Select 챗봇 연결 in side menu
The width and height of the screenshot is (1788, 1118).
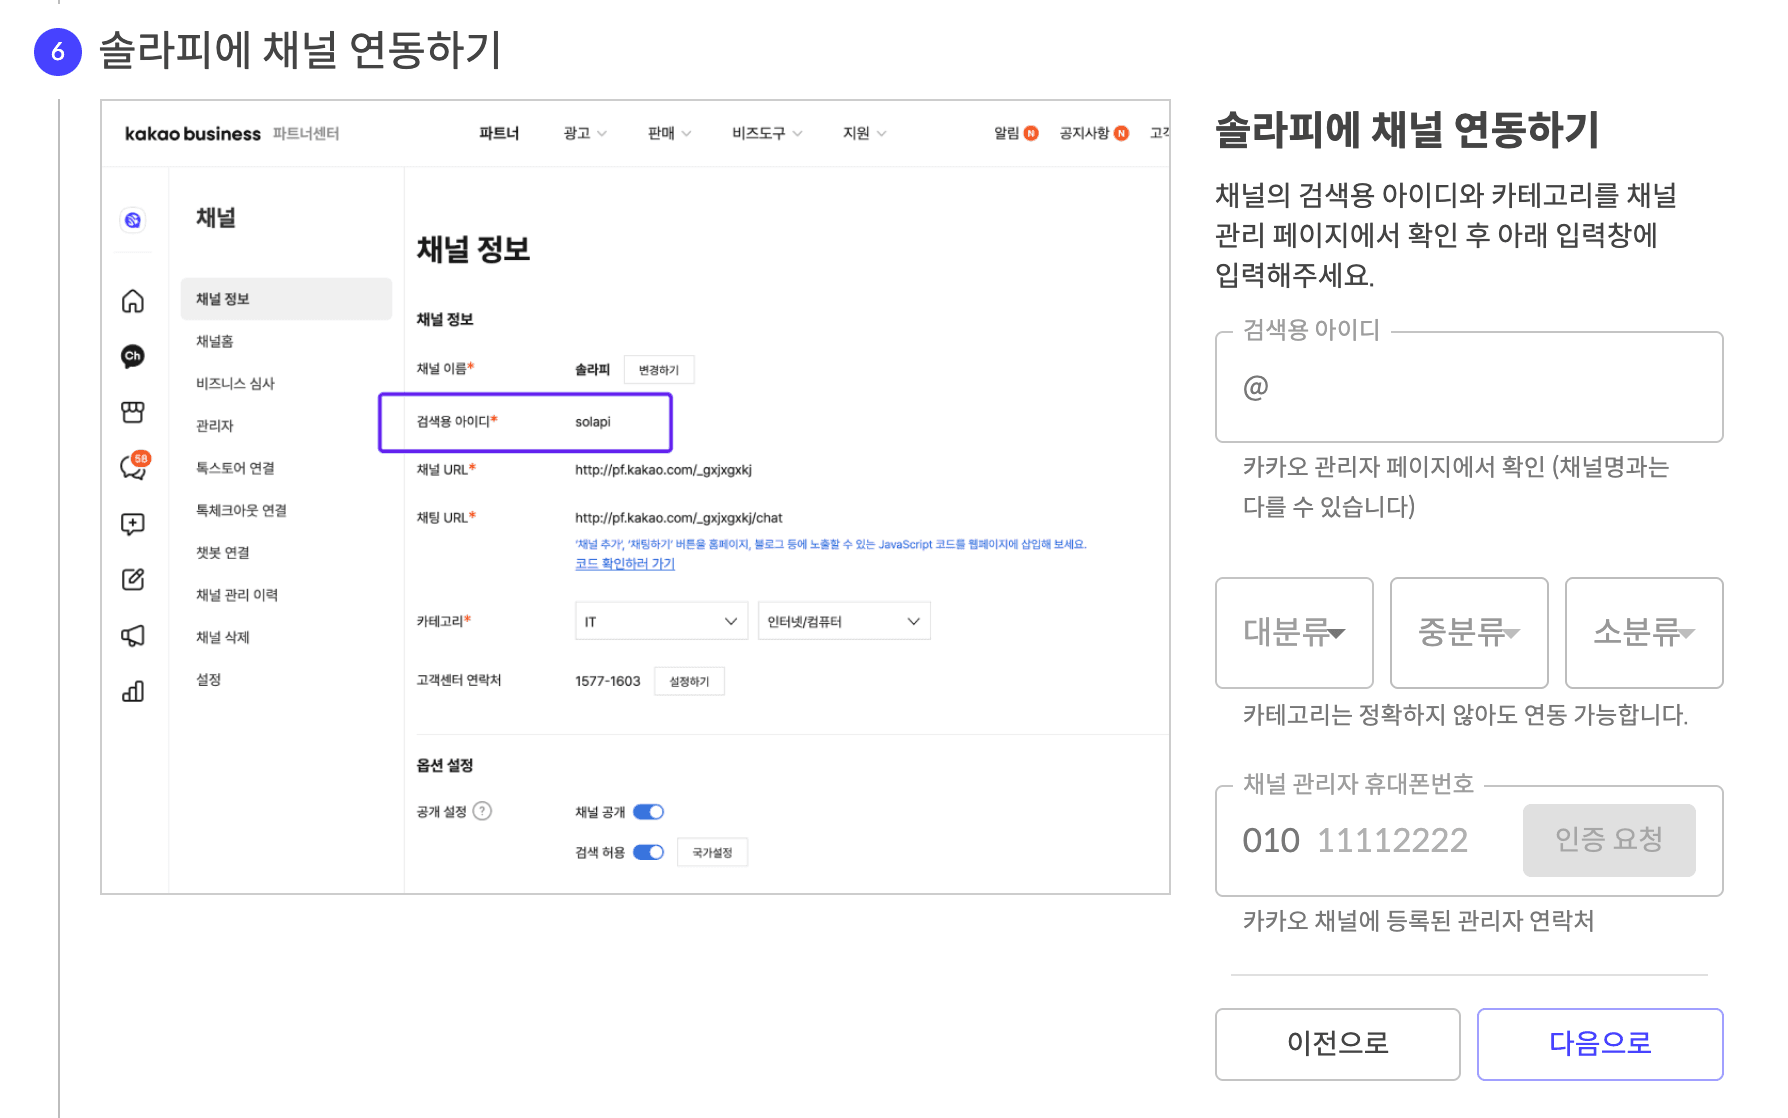click(223, 552)
